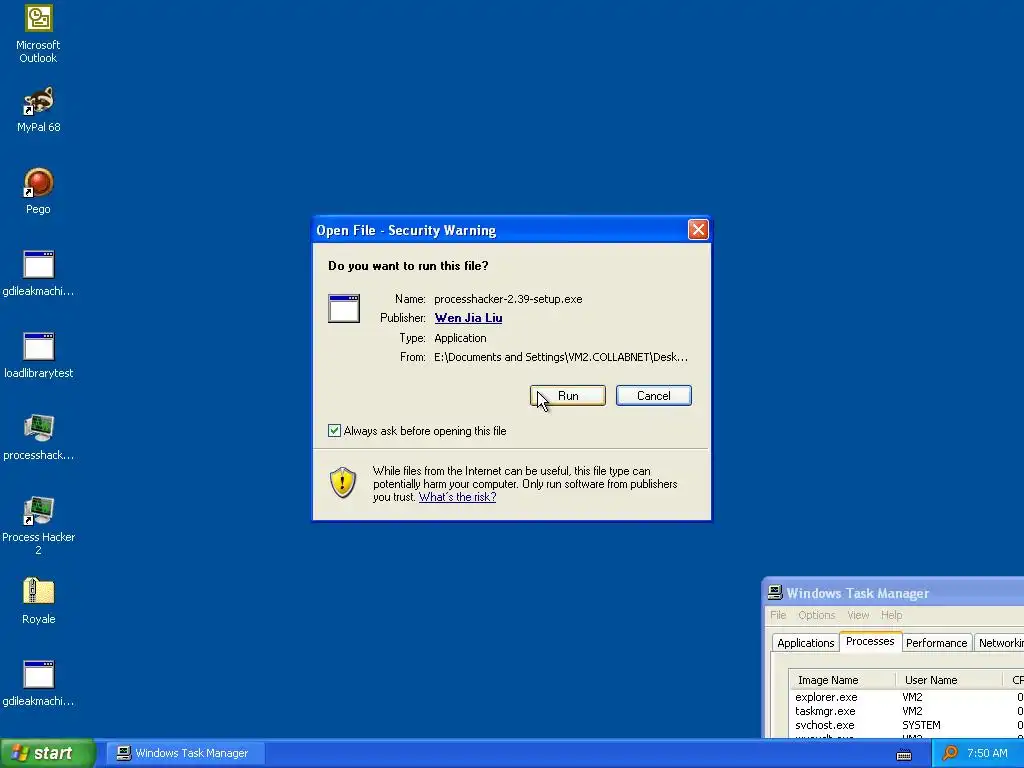Screen dimensions: 1024x768
Task: Open the Options menu in Task Manager
Action: coord(816,615)
